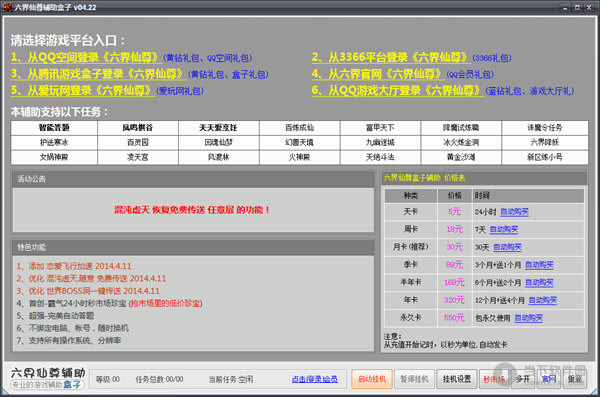The image size is (600, 397).
Task: Open the QQ游戏大厅 login link
Action: pyautogui.click(x=397, y=90)
